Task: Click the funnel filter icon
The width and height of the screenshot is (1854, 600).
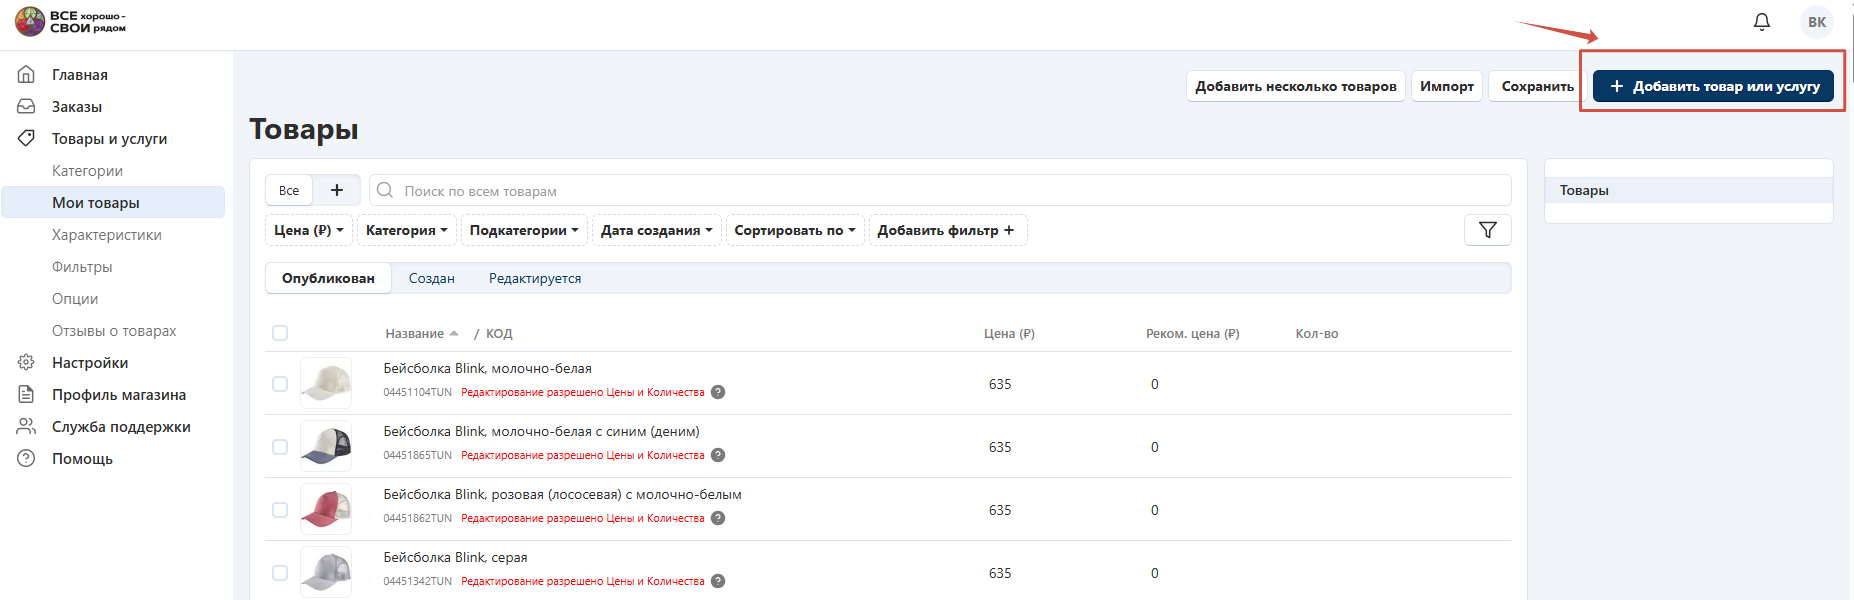Action: pyautogui.click(x=1487, y=230)
